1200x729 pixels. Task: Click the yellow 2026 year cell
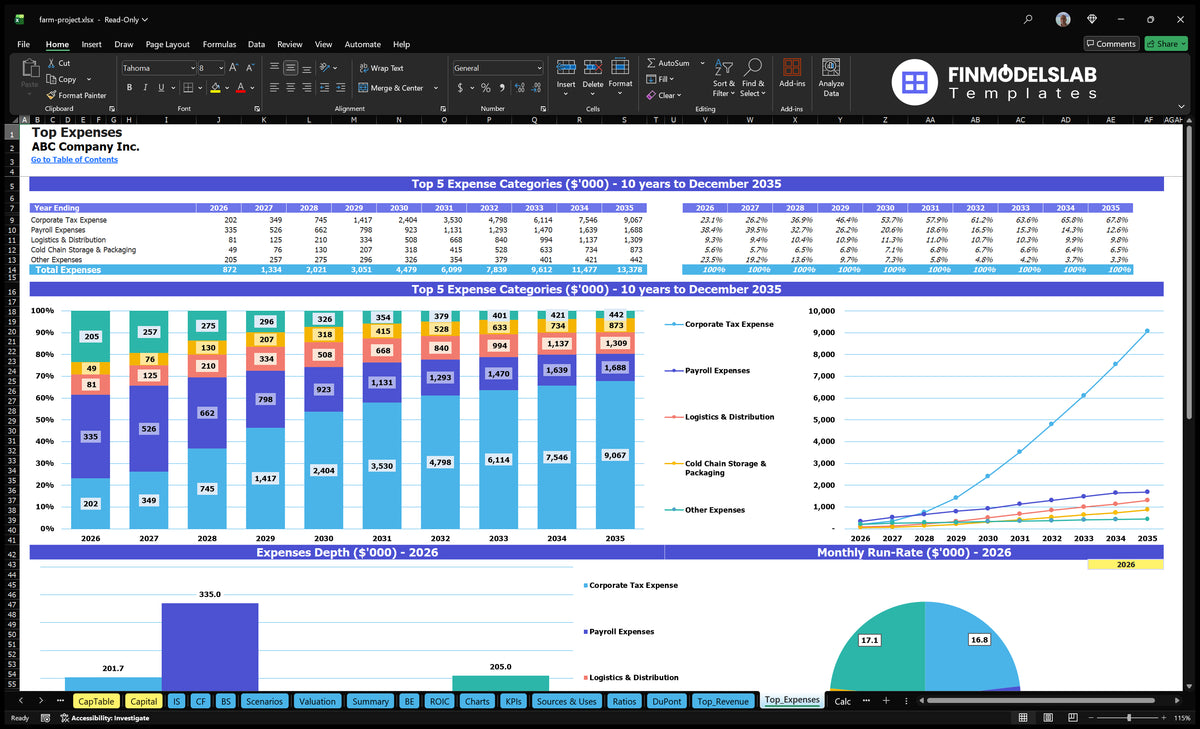(1125, 565)
